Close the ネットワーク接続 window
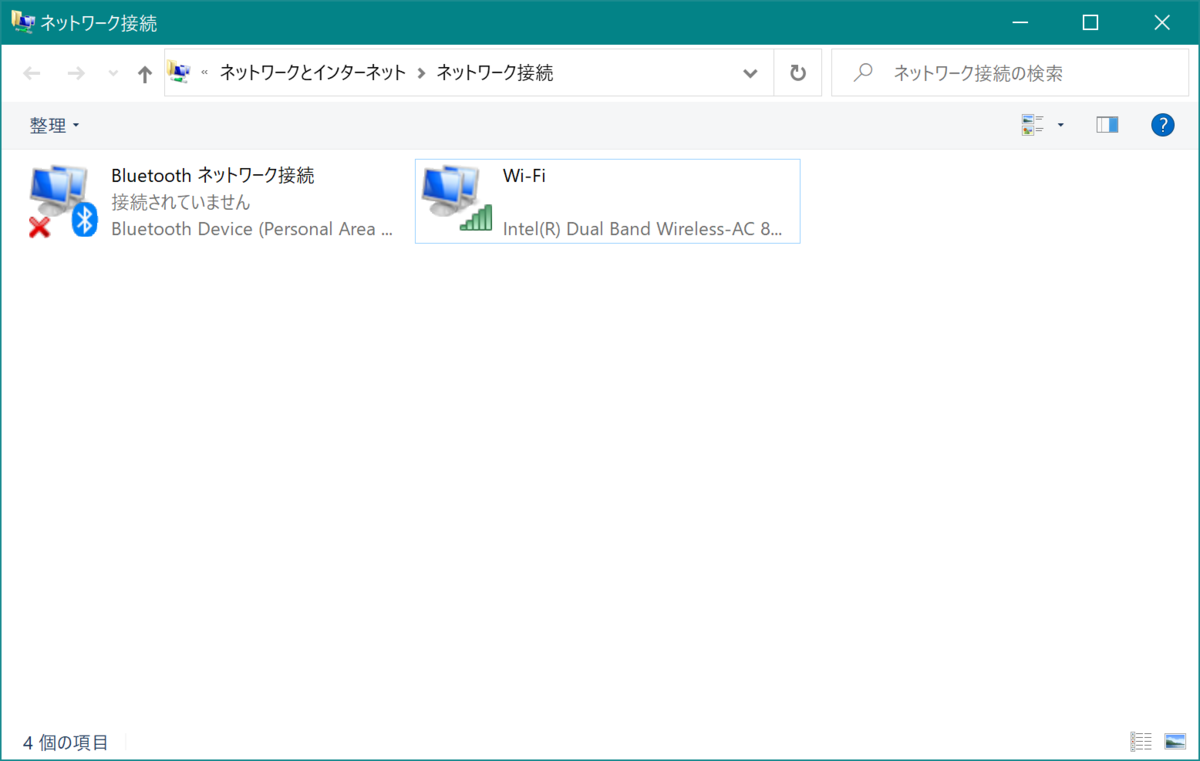This screenshot has width=1200, height=761. tap(1162, 22)
